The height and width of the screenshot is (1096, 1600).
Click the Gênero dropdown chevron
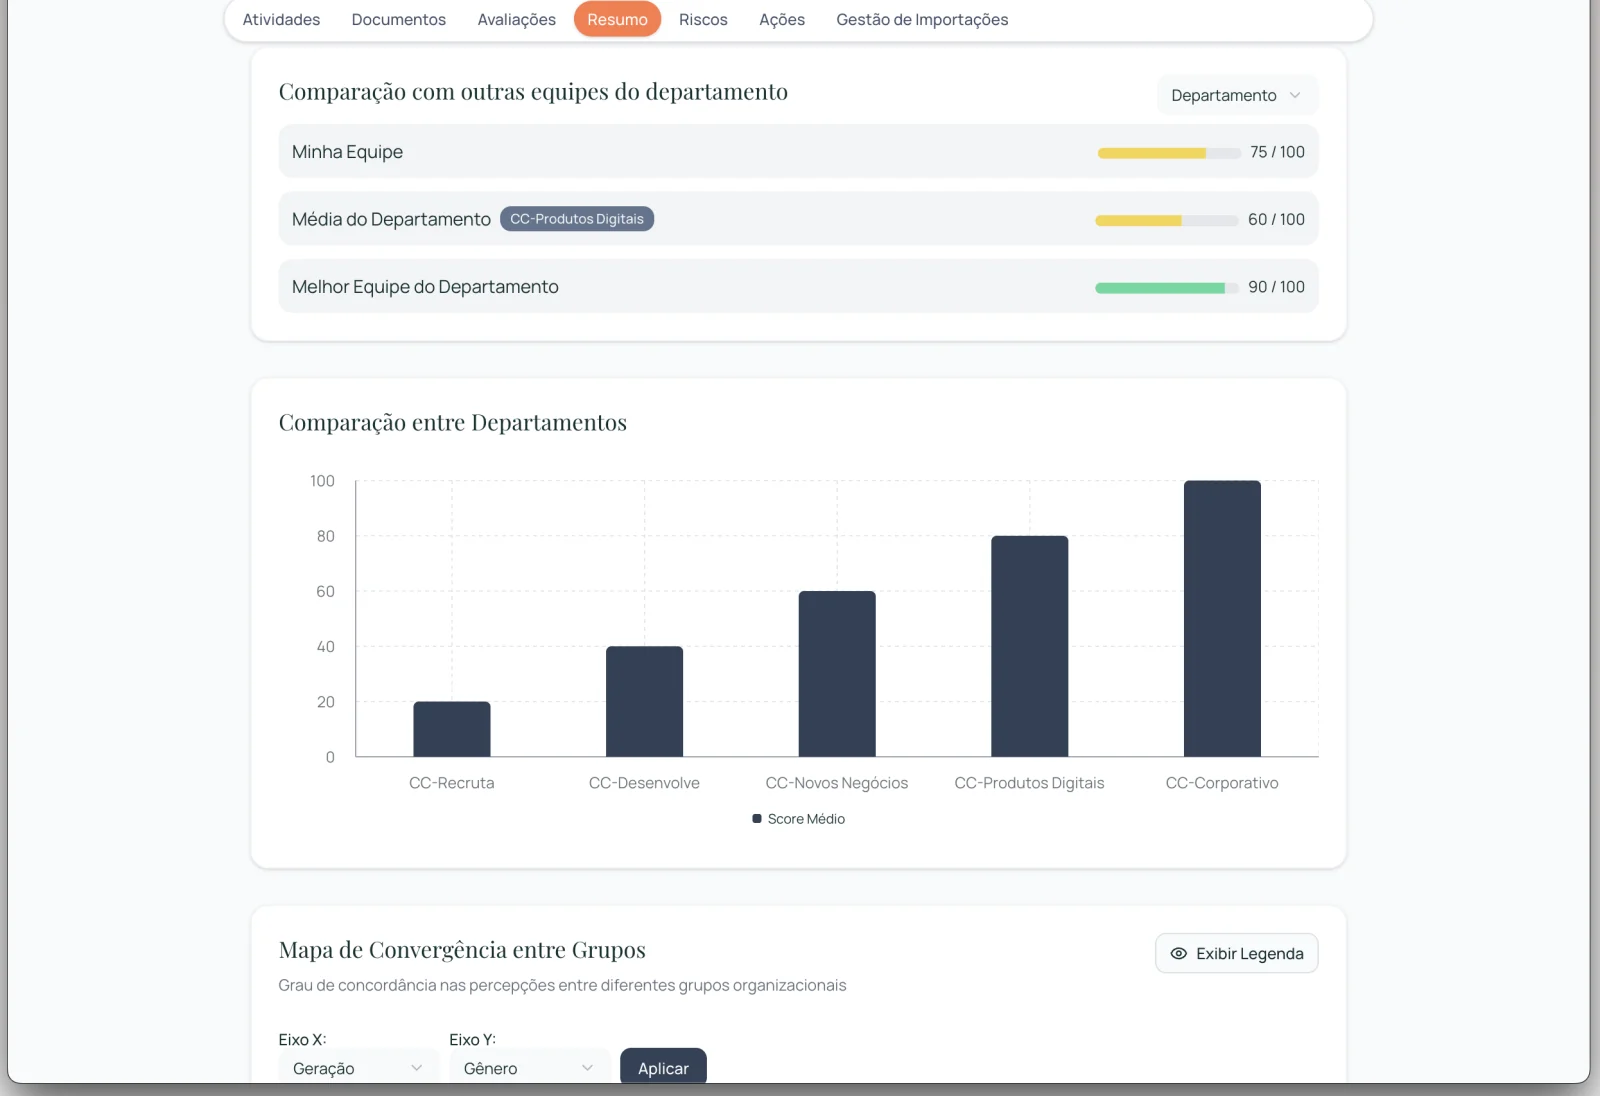587,1068
